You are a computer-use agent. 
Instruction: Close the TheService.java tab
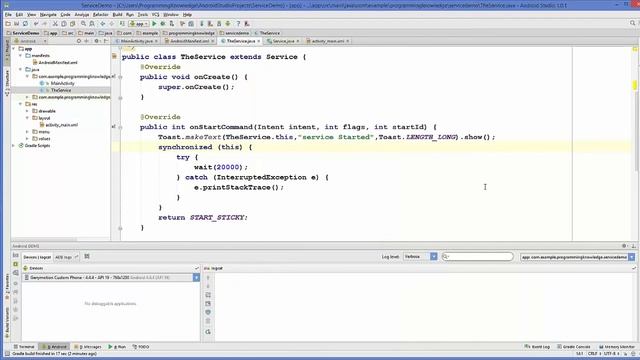click(258, 41)
